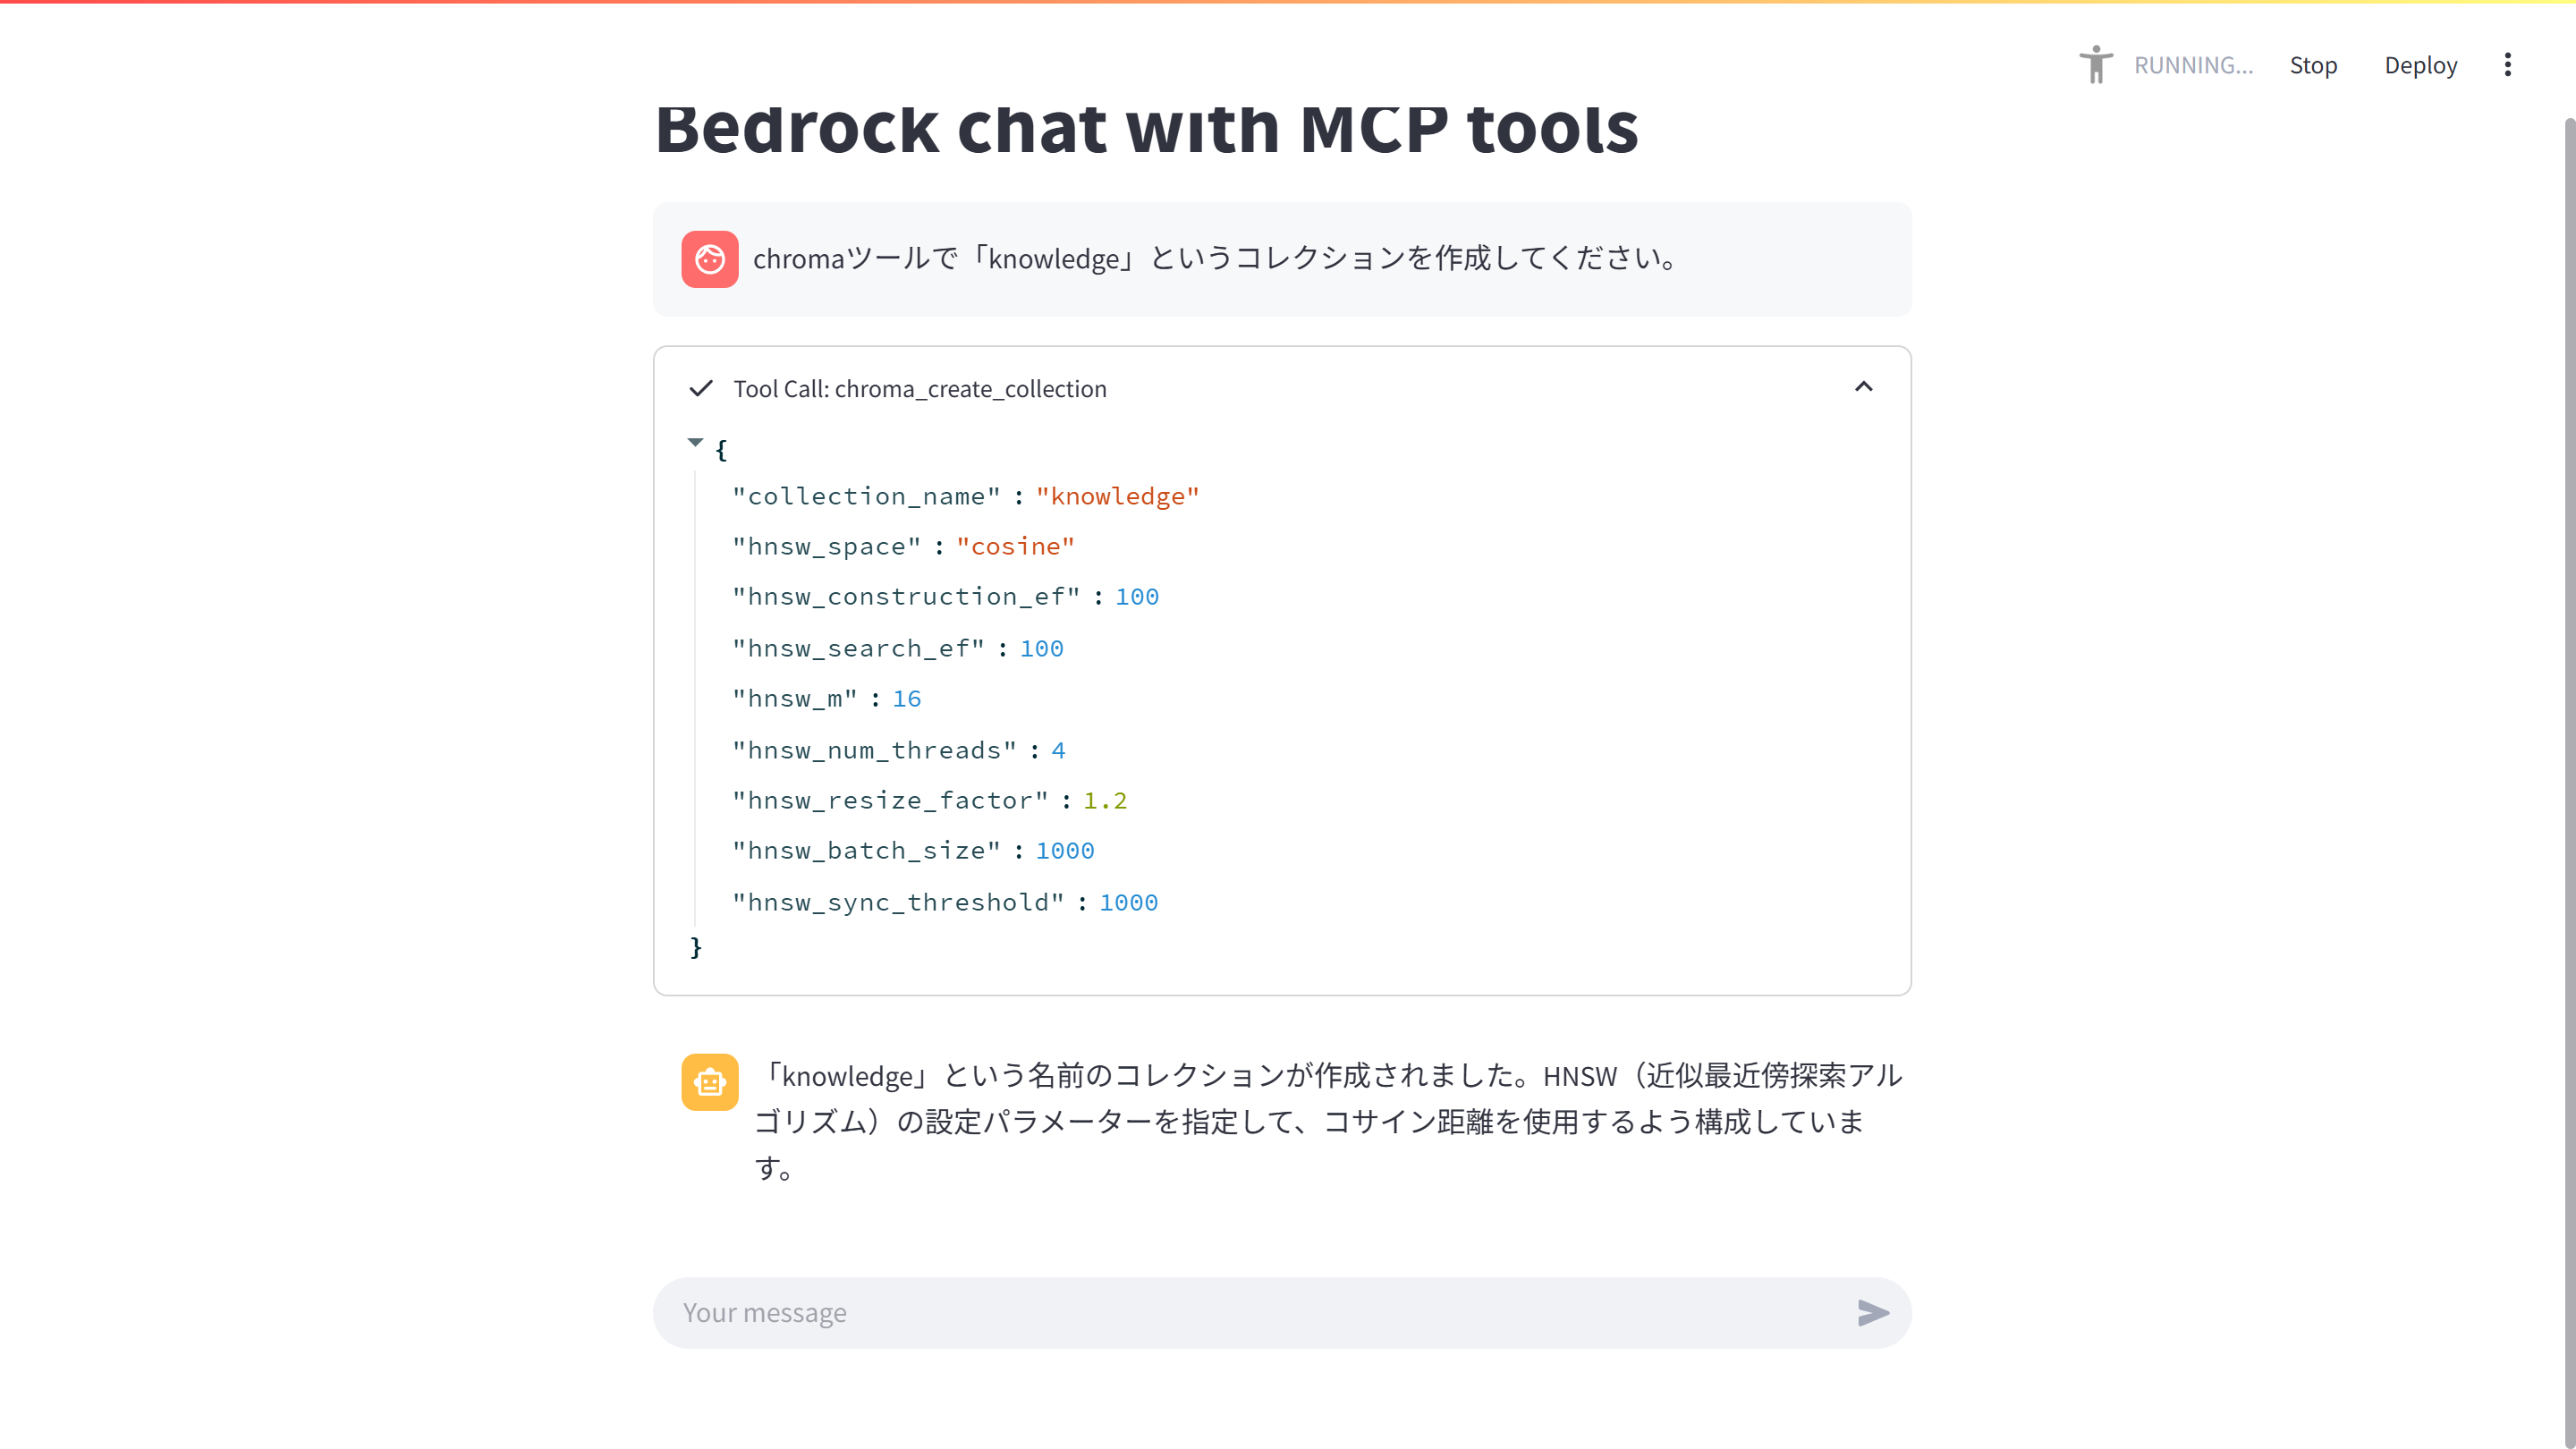Click the paper plane send icon
Viewport: 2576px width, 1449px height.
(x=1872, y=1313)
